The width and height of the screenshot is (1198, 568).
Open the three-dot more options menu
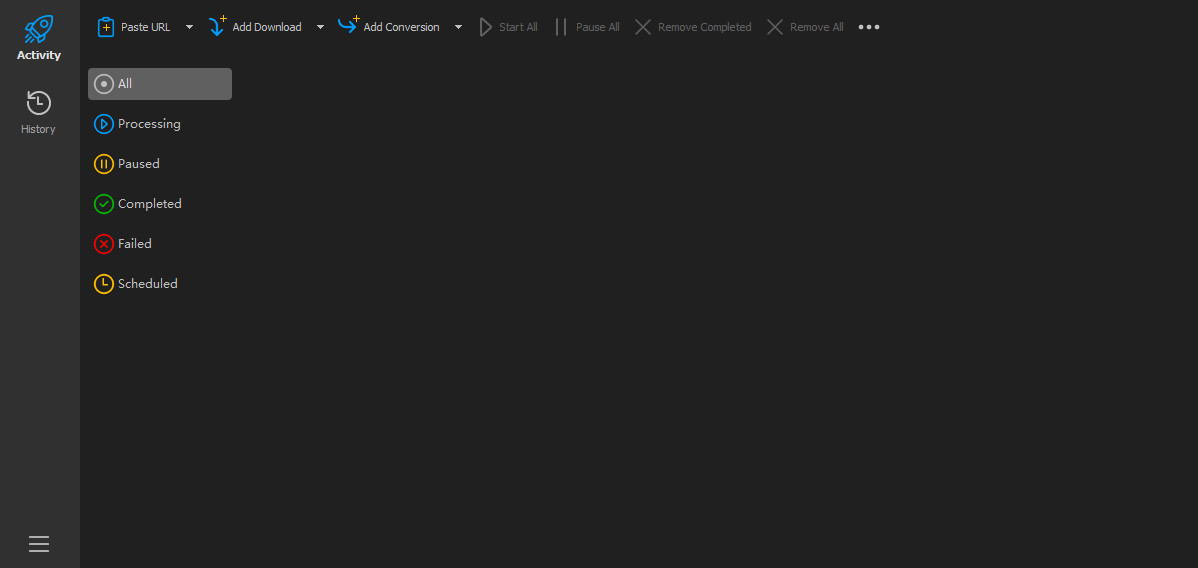pyautogui.click(x=869, y=27)
